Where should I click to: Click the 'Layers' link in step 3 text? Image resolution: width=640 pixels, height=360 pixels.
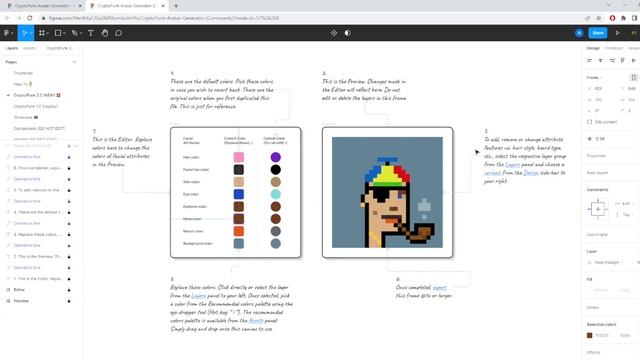[198, 296]
